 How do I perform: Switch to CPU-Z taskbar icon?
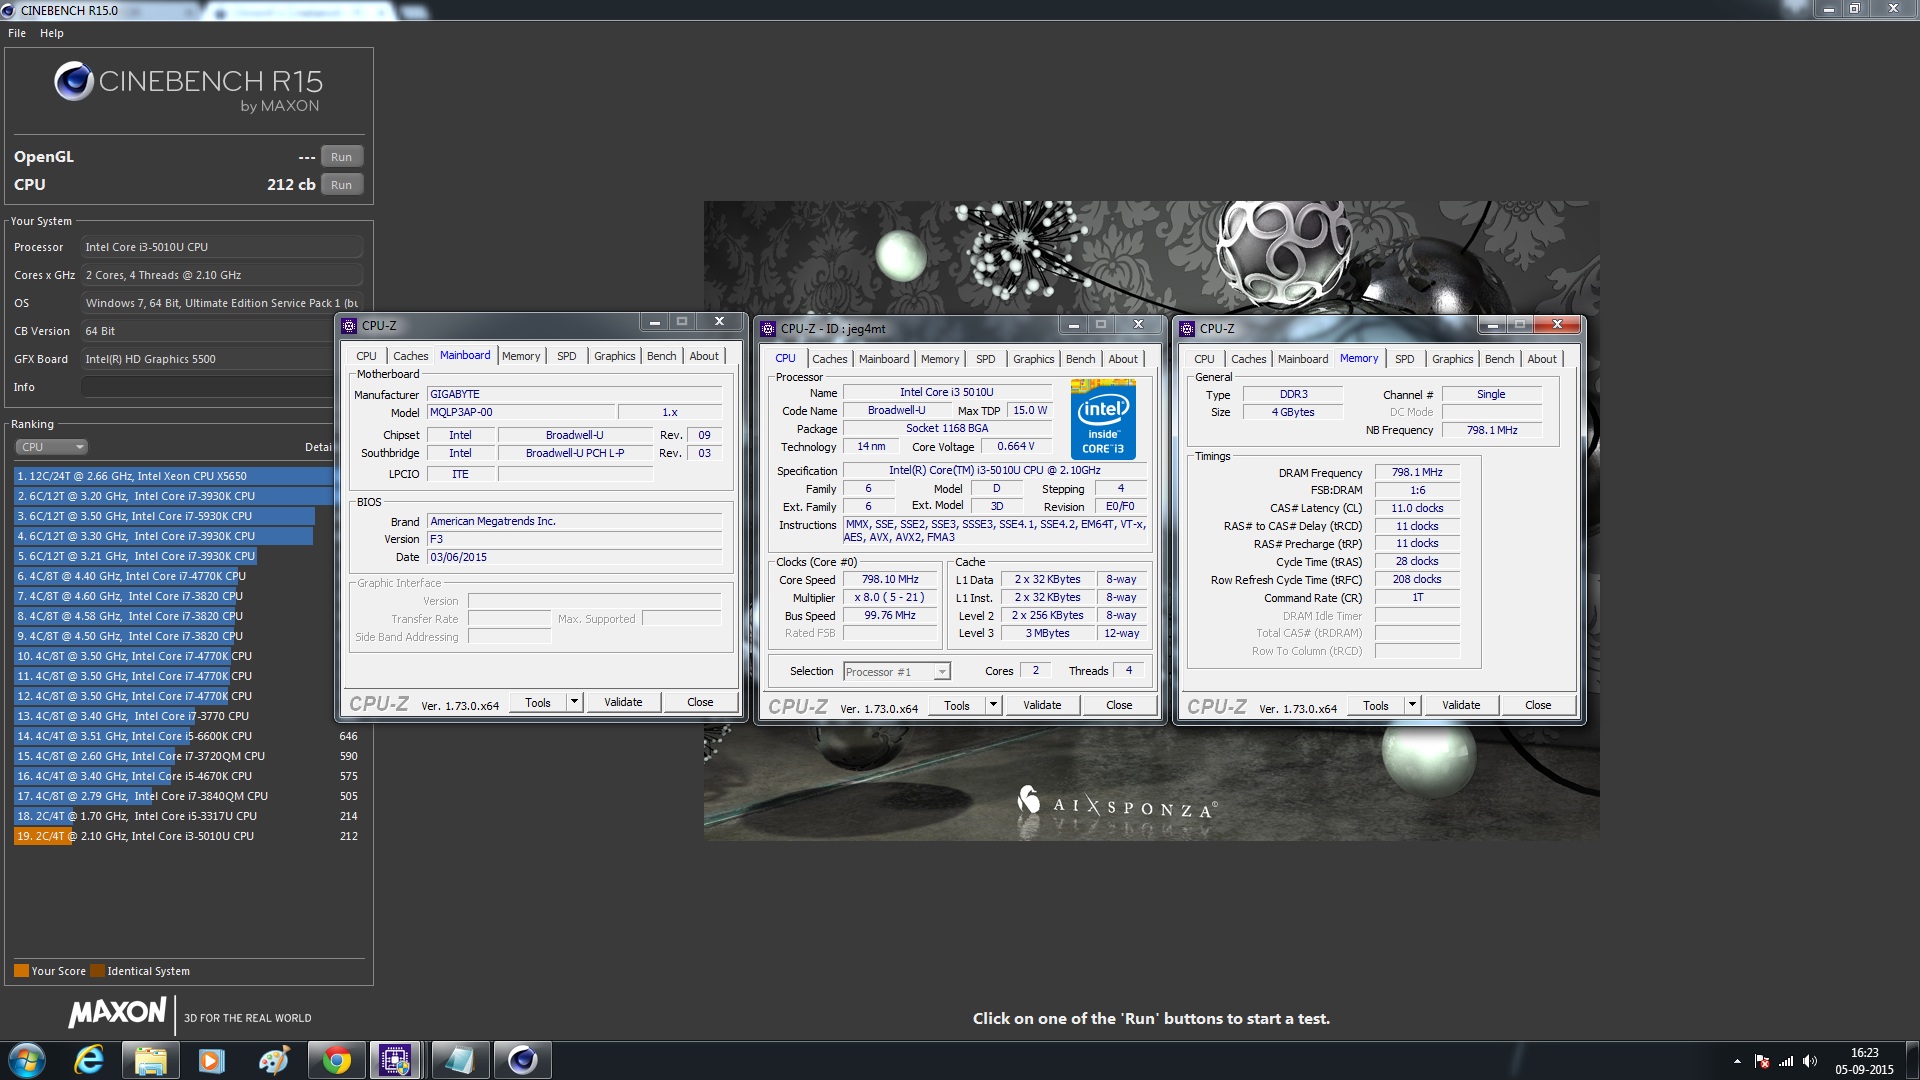pos(396,1060)
